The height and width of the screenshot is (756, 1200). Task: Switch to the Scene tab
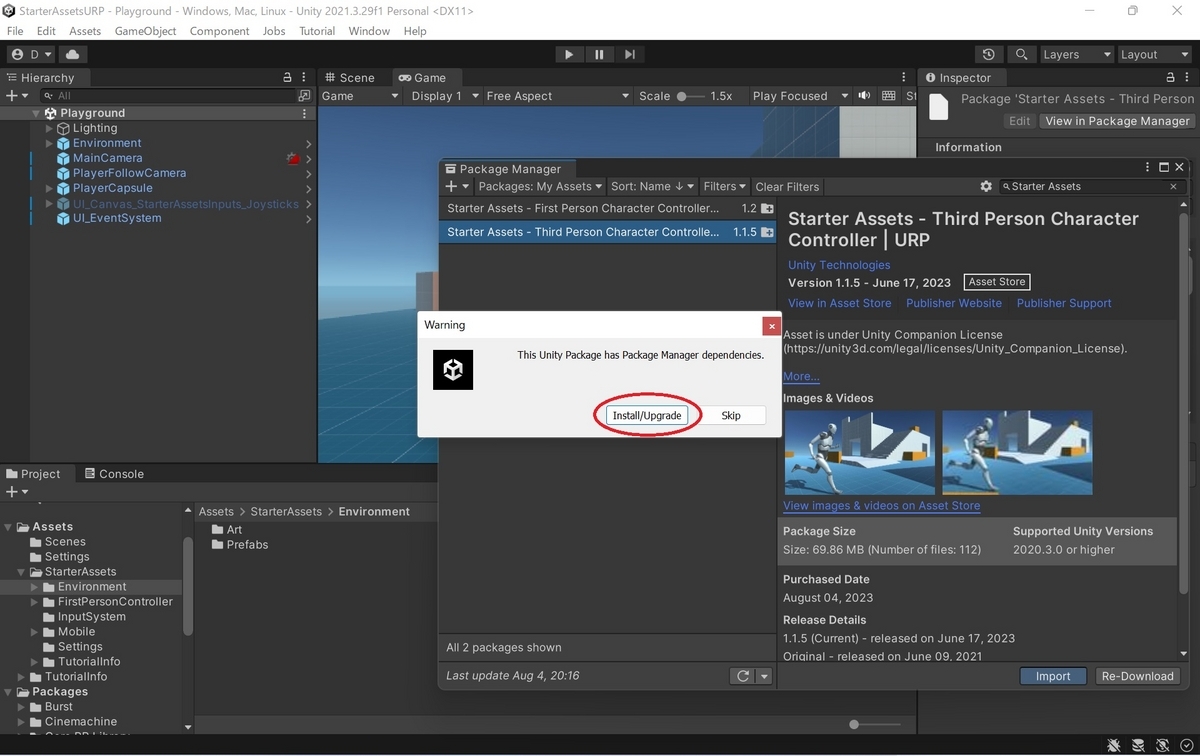[x=349, y=77]
